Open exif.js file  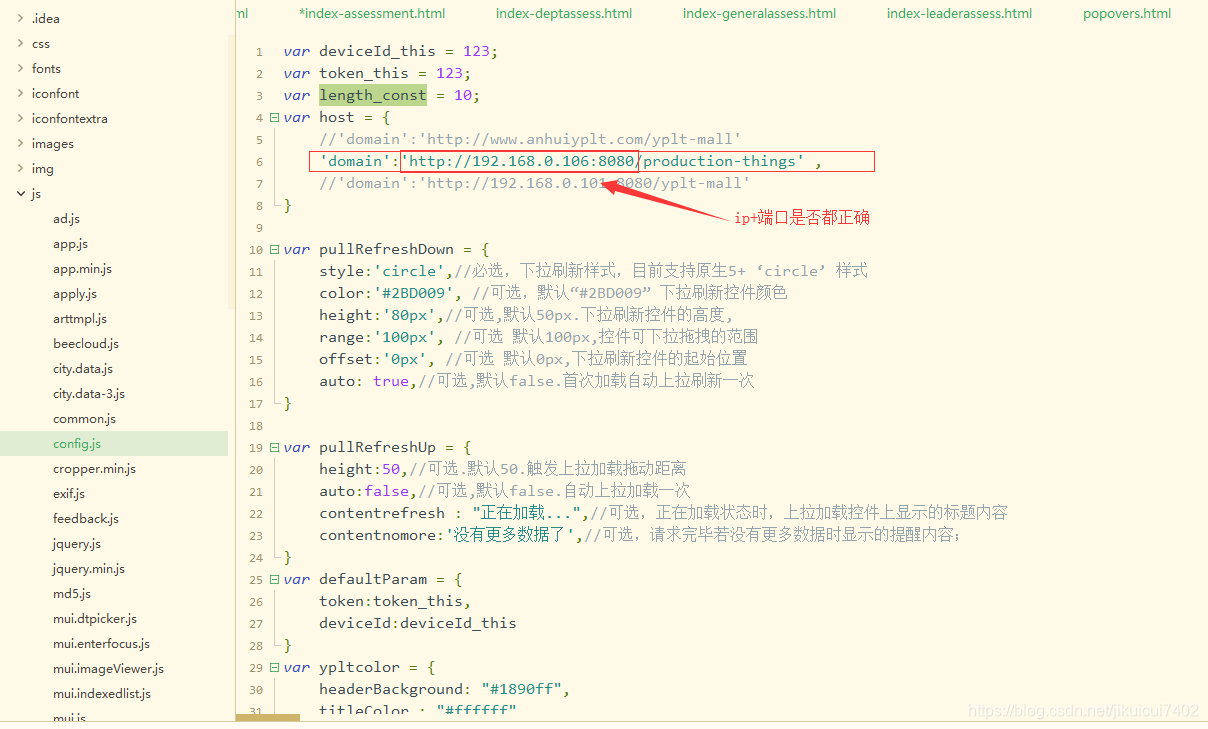tap(69, 494)
